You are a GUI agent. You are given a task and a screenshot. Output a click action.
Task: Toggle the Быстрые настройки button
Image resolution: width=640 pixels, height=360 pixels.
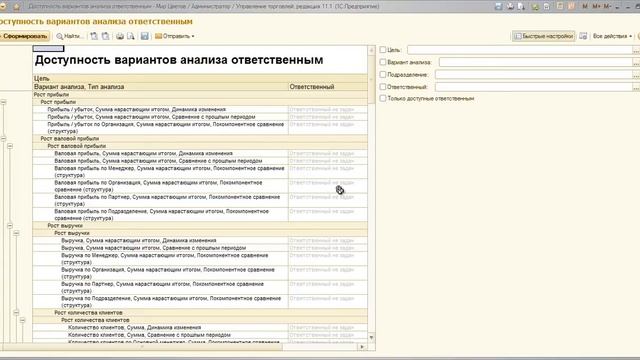[x=544, y=36]
